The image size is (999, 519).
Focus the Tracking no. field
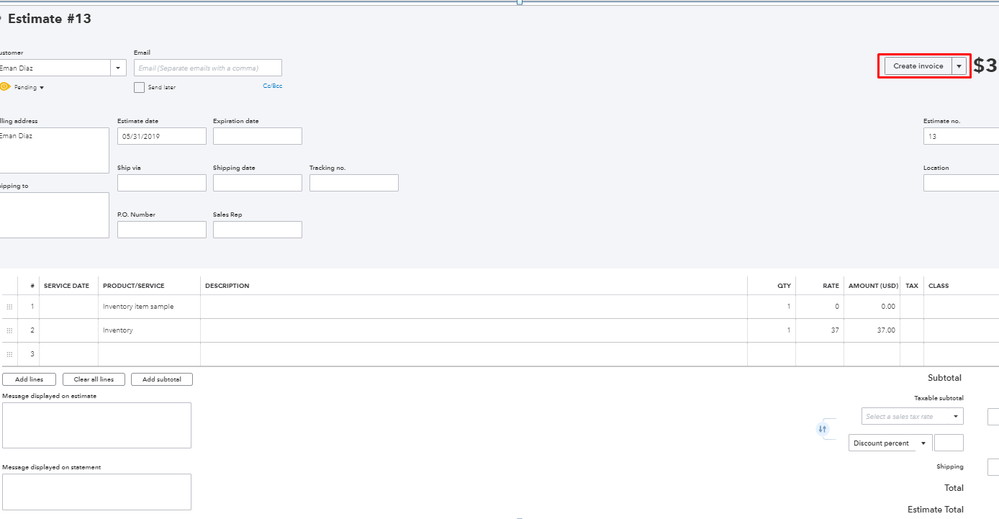pyautogui.click(x=354, y=183)
